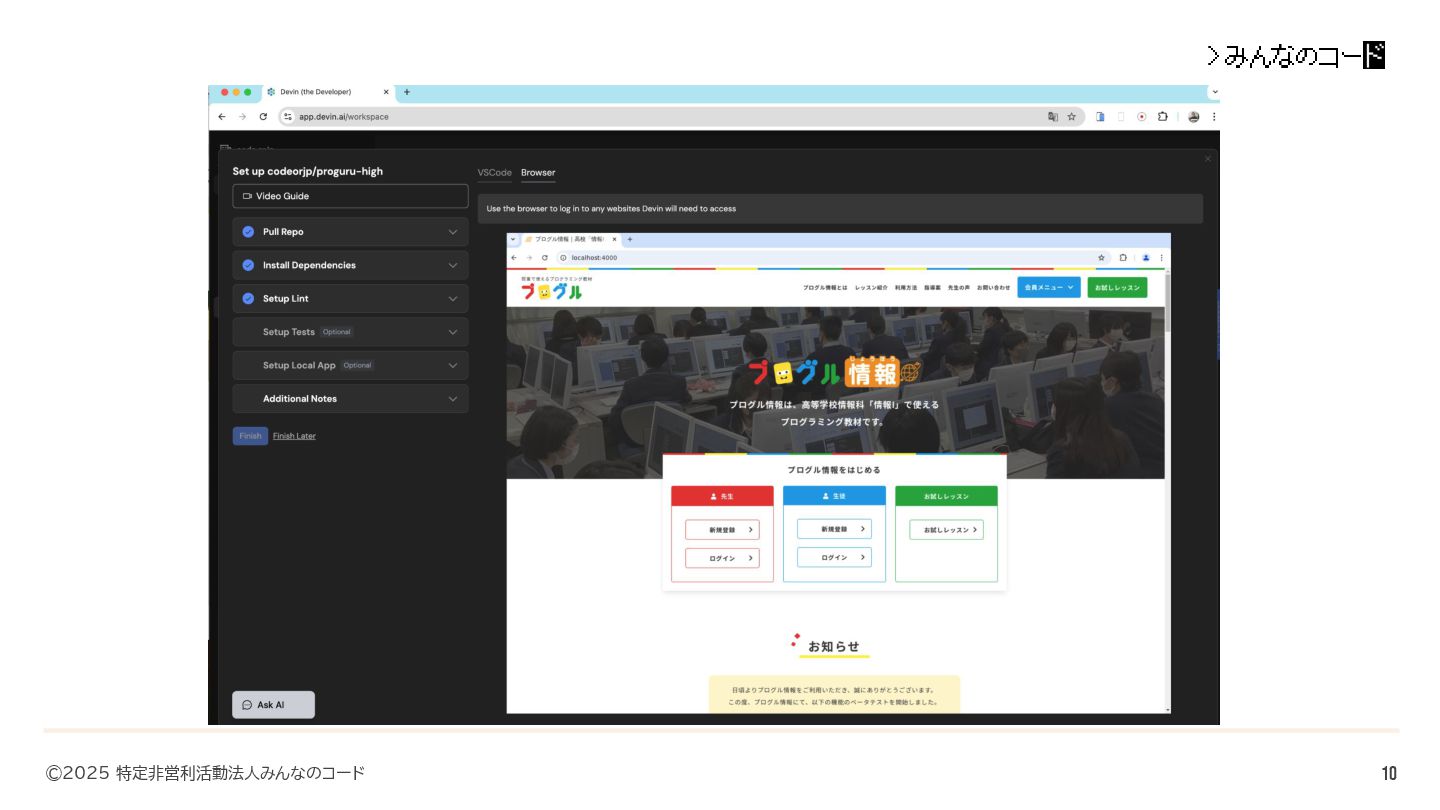The height and width of the screenshot is (810, 1440).
Task: Click the green お試しレッスン header button
Action: pyautogui.click(x=1117, y=287)
